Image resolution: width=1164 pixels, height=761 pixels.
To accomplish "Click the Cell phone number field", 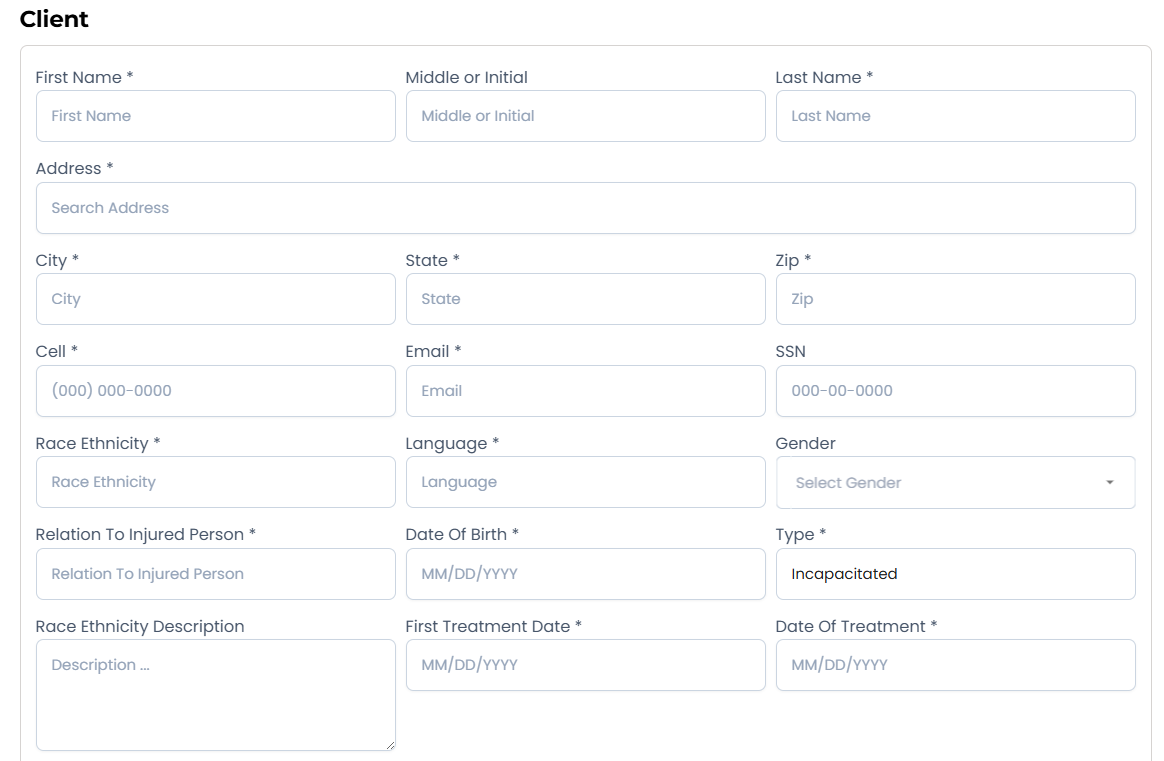I will click(x=215, y=391).
